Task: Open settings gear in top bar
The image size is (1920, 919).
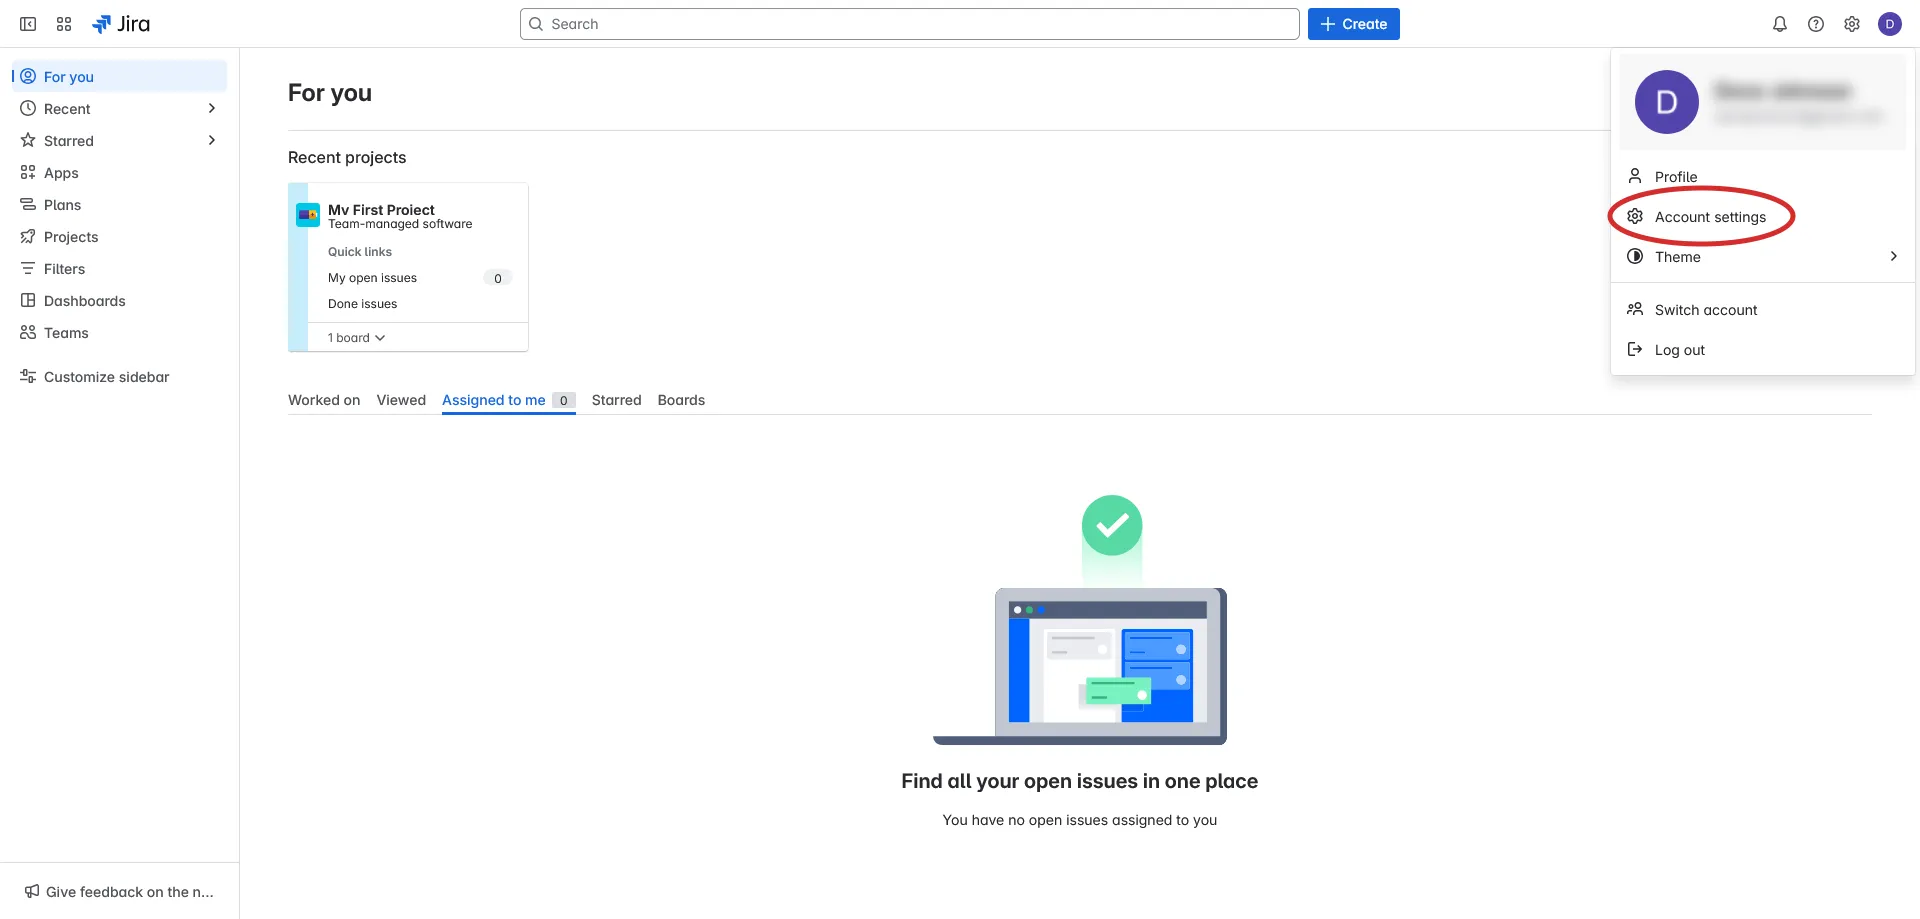Action: coord(1851,24)
